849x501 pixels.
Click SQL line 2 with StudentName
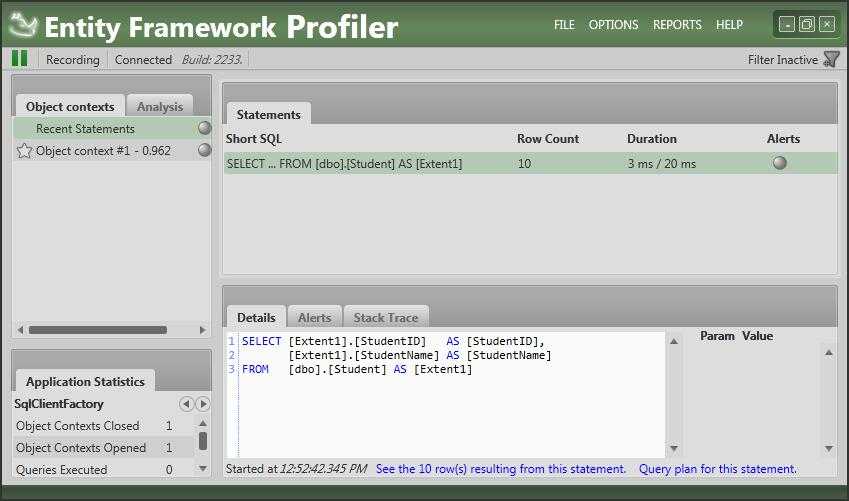pos(420,355)
